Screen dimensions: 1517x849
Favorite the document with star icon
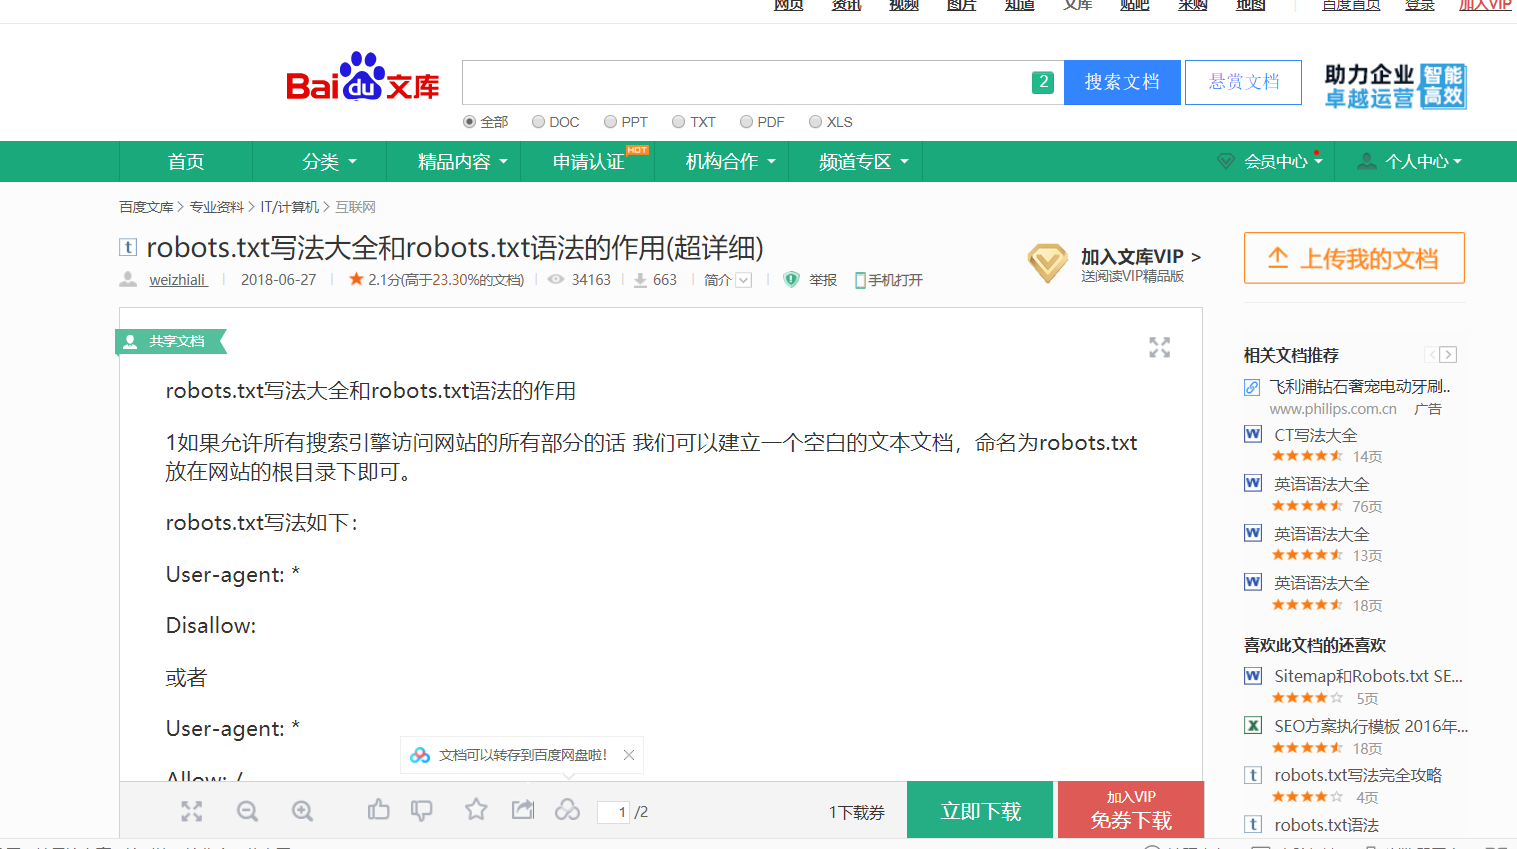pos(476,809)
